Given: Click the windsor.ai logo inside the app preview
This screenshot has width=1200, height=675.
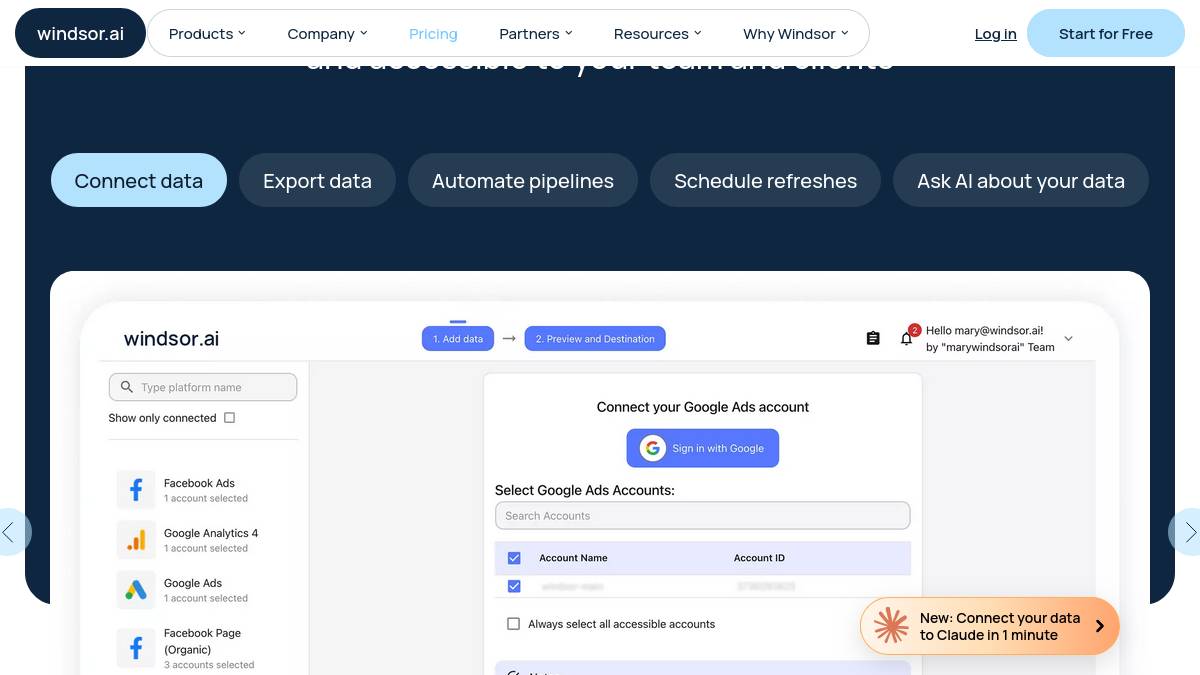Looking at the screenshot, I should pos(171,338).
